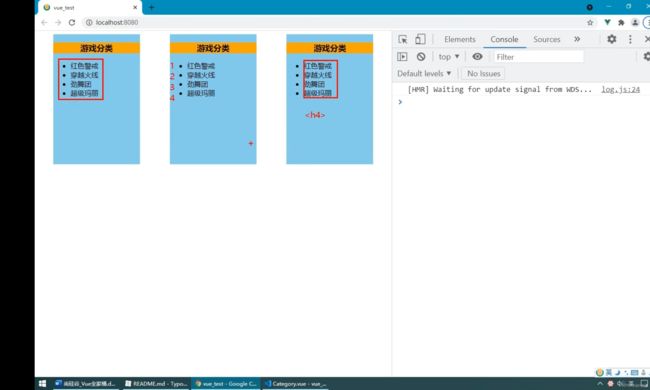650x390 pixels.
Task: Select the HMR waiting for update message
Action: (500, 90)
